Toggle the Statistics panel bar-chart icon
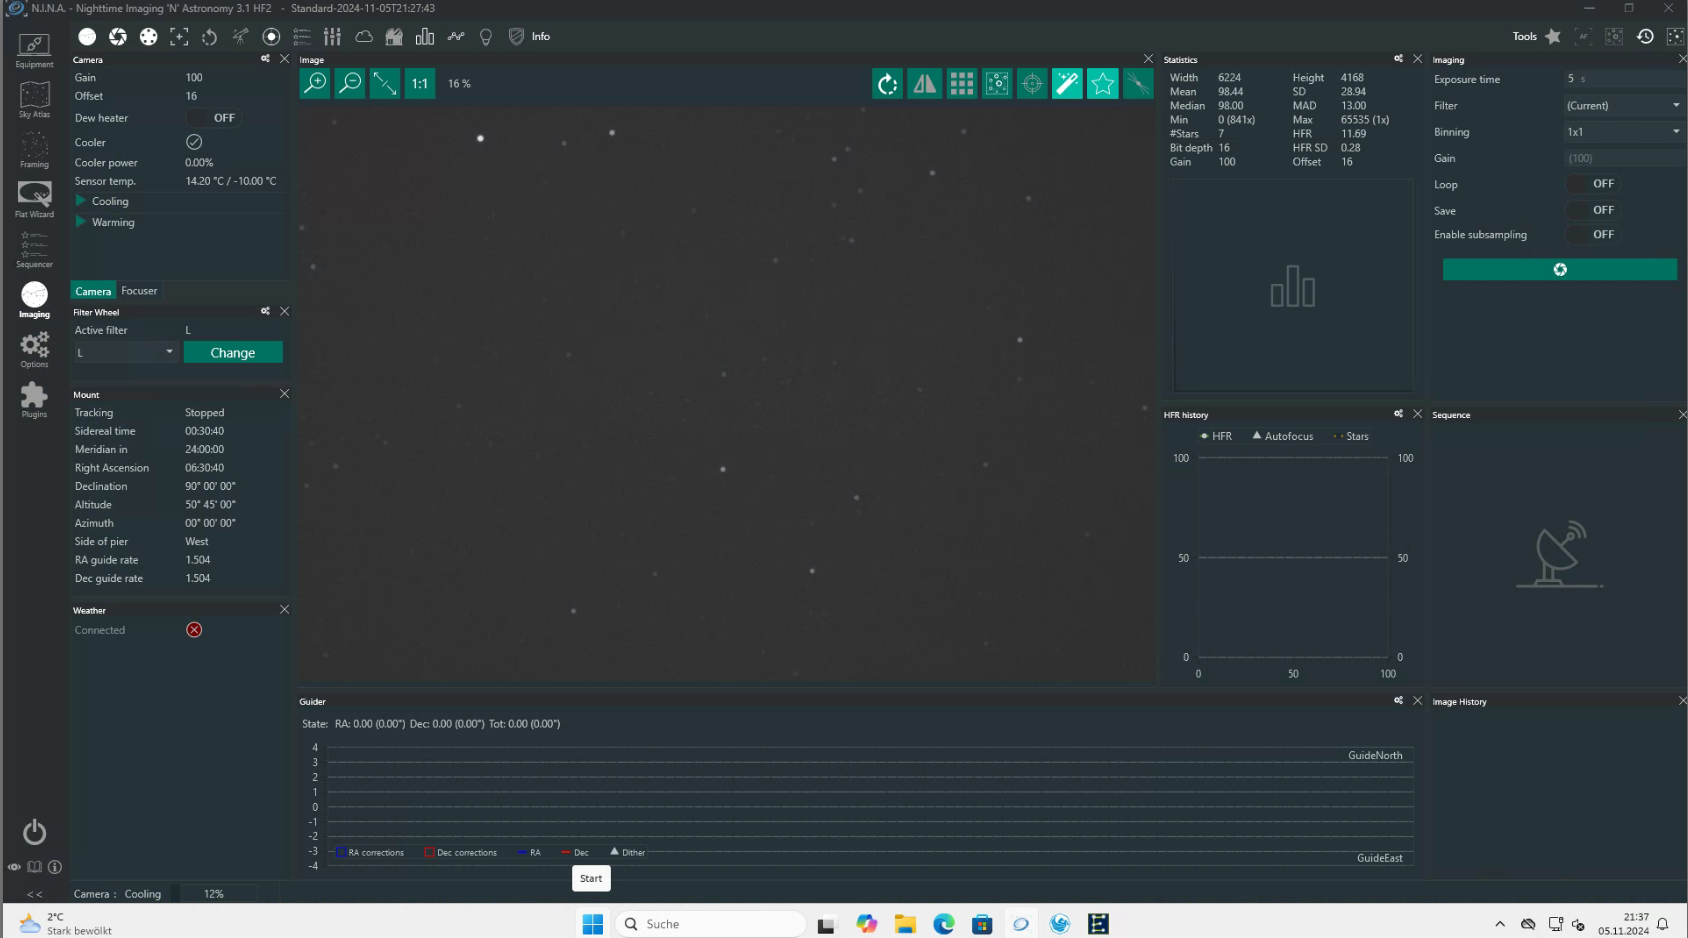 (425, 37)
